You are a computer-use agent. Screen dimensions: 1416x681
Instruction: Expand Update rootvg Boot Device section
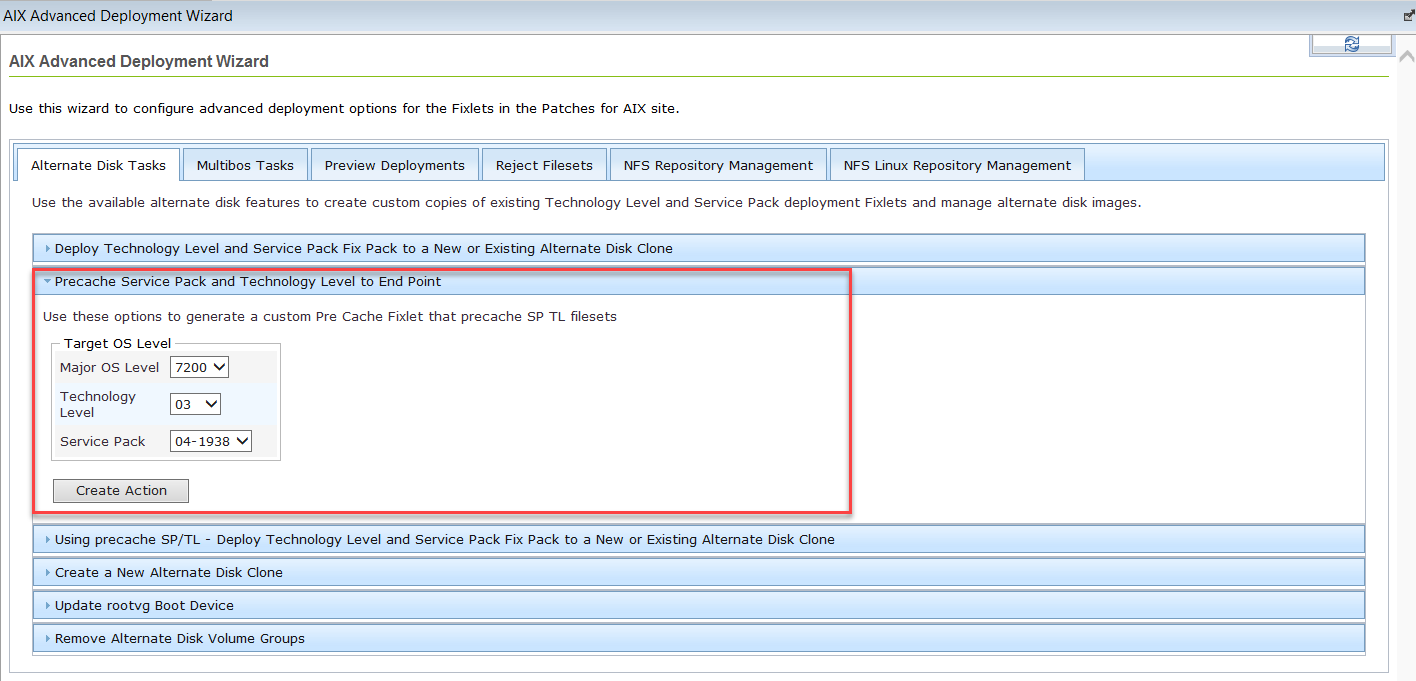pos(699,605)
